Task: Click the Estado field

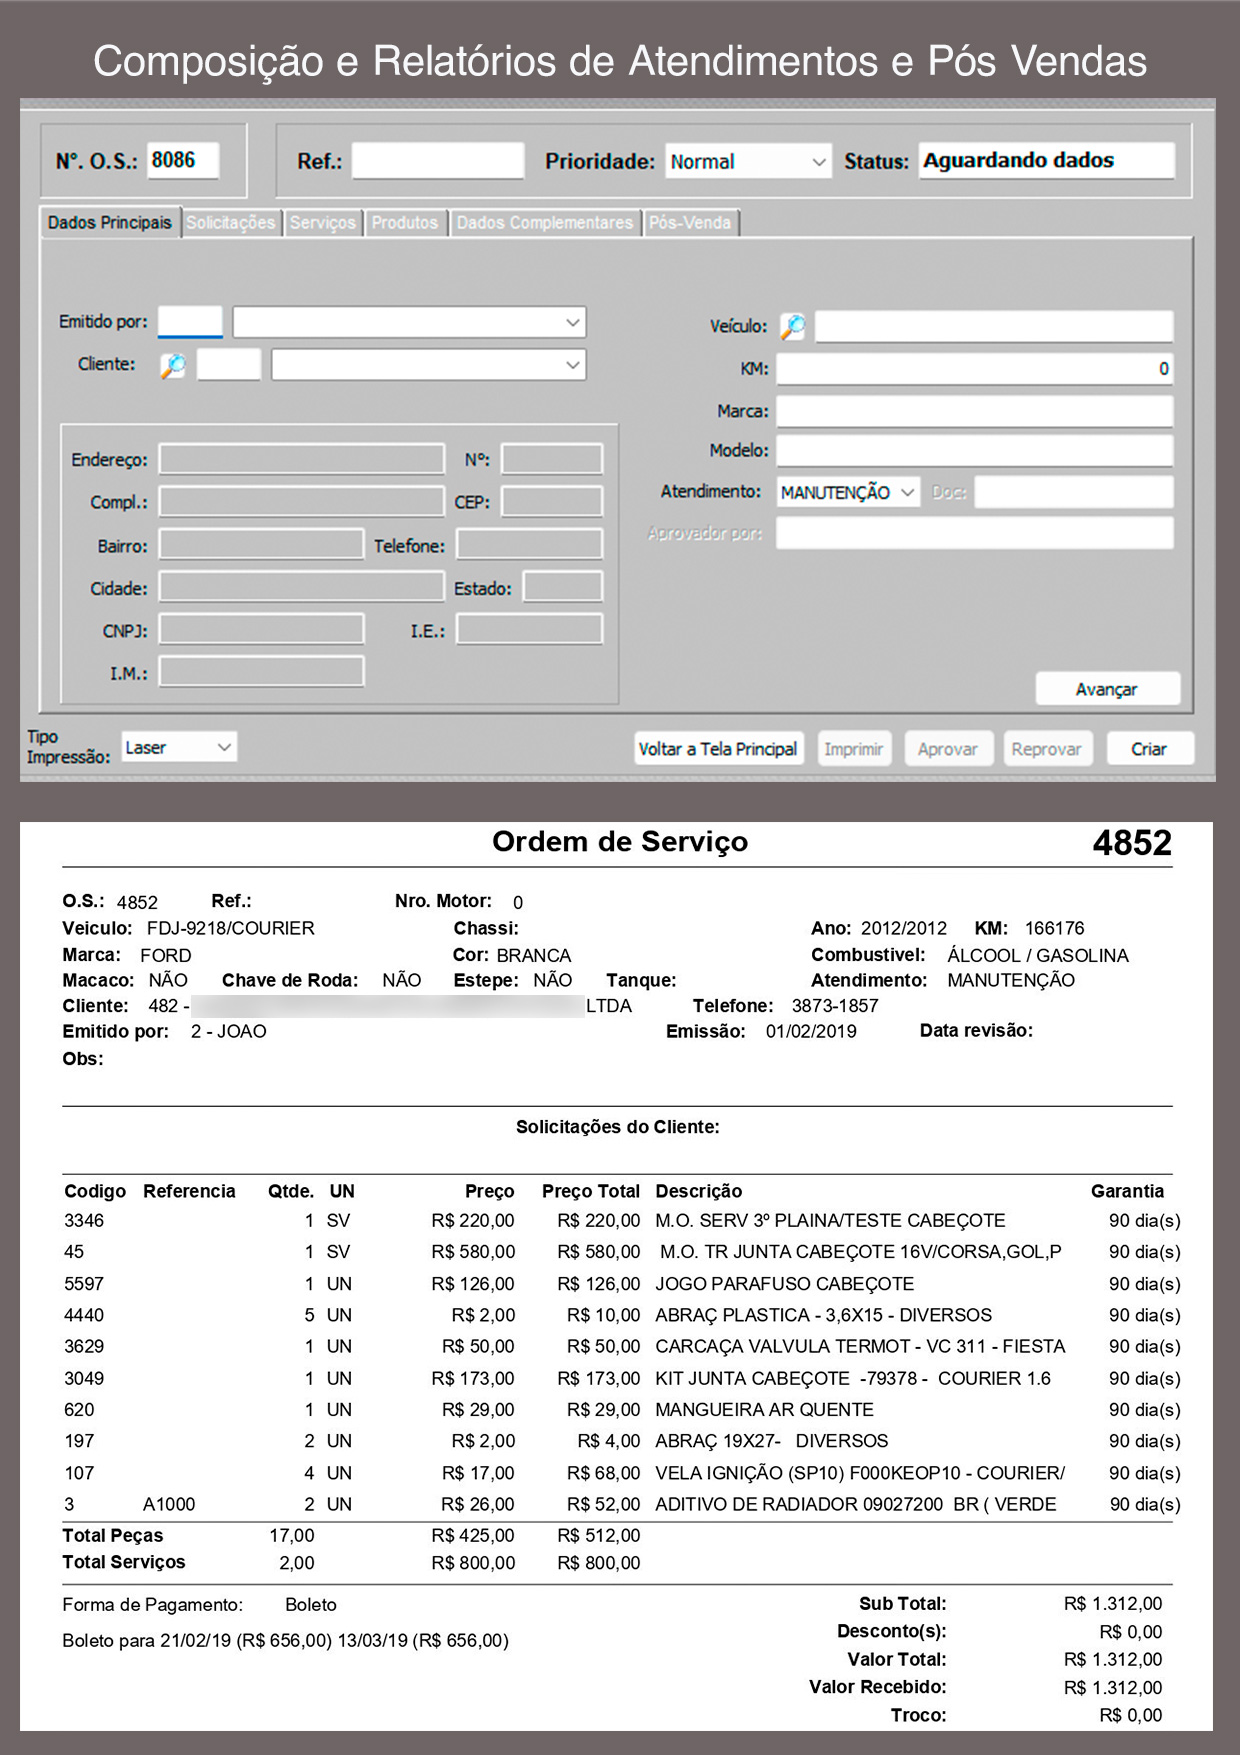Action: pos(563,587)
